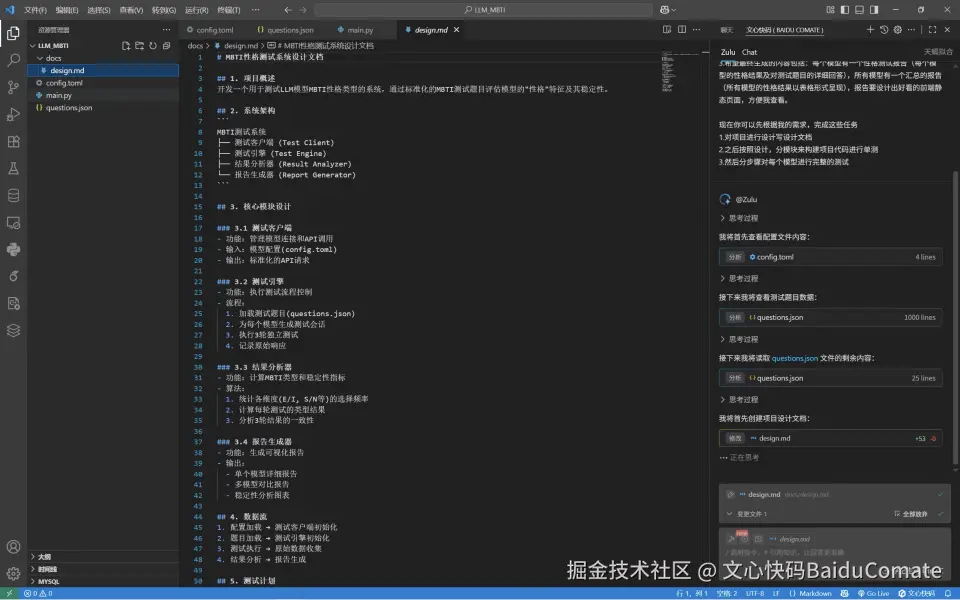
Task: Collapse all folders in Explorer
Action: pos(166,46)
